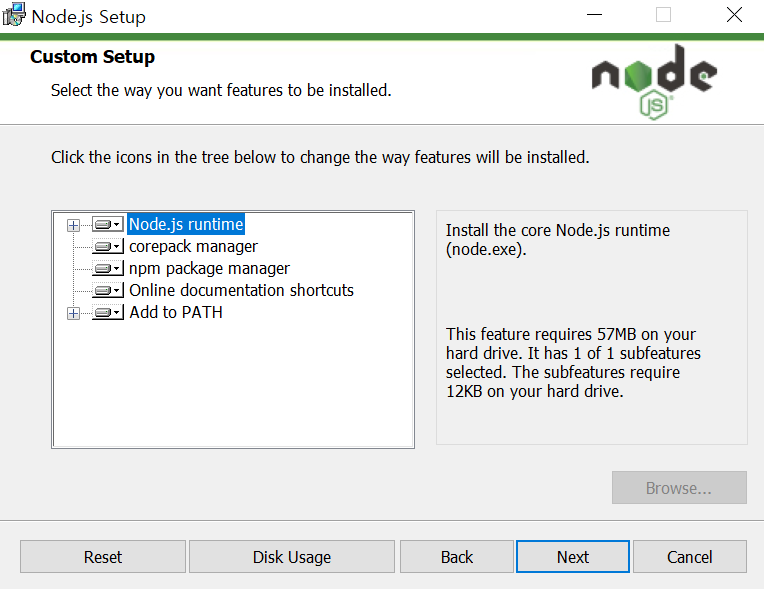This screenshot has height=589, width=764.
Task: Expand the Node.js runtime tree node
Action: click(74, 225)
